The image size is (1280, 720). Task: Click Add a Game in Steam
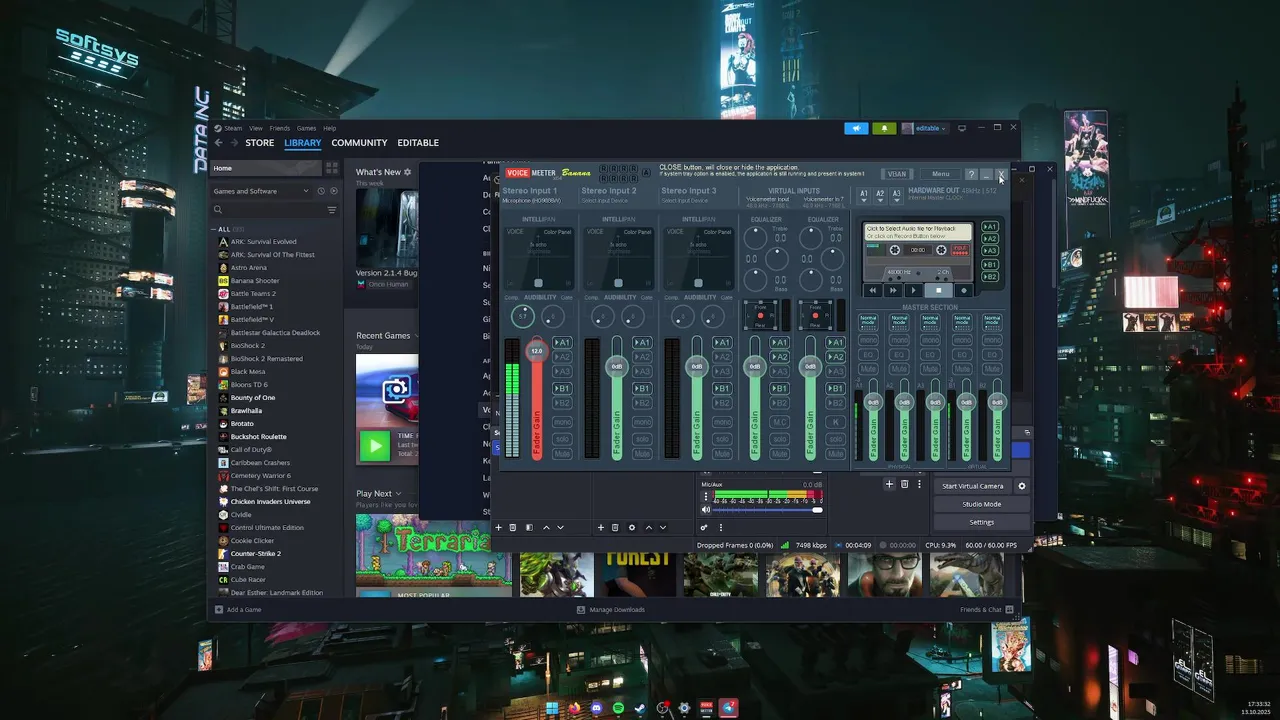238,609
